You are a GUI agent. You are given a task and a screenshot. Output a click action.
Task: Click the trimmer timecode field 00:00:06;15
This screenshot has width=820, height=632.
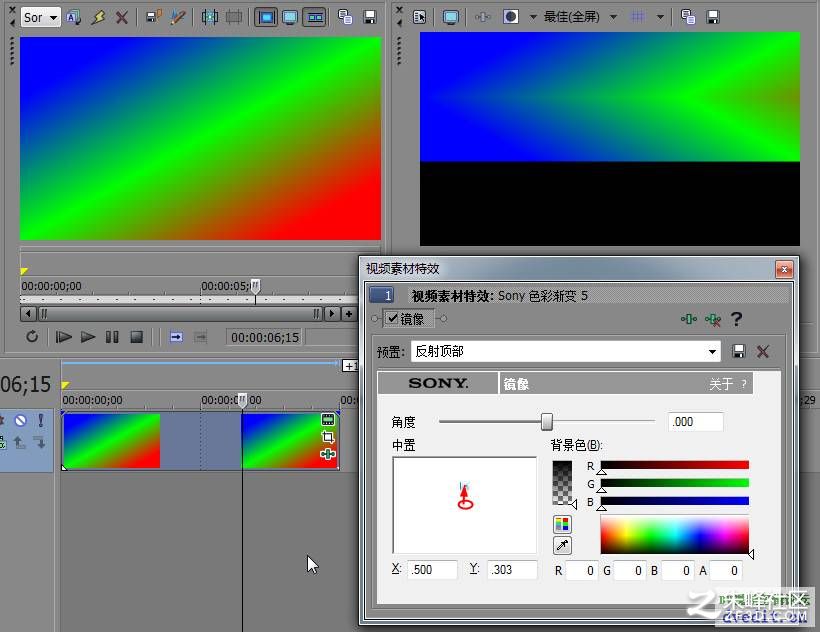(x=265, y=338)
